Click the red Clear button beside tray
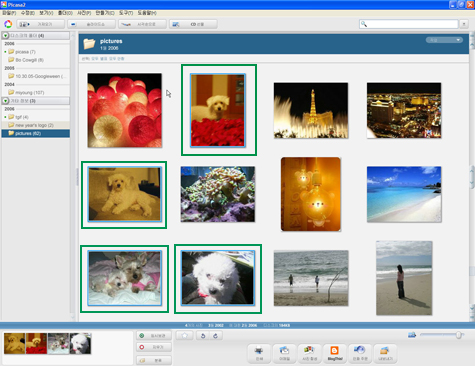The height and width of the screenshot is (366, 475). [x=154, y=347]
